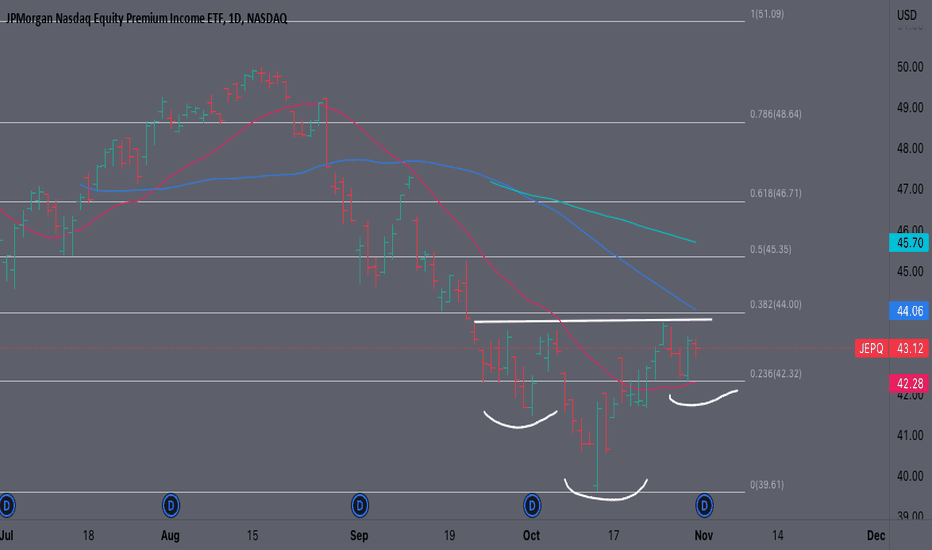This screenshot has width=932, height=550.
Task: Click the 0(39.61) Fibonacci base level label
Action: (767, 485)
